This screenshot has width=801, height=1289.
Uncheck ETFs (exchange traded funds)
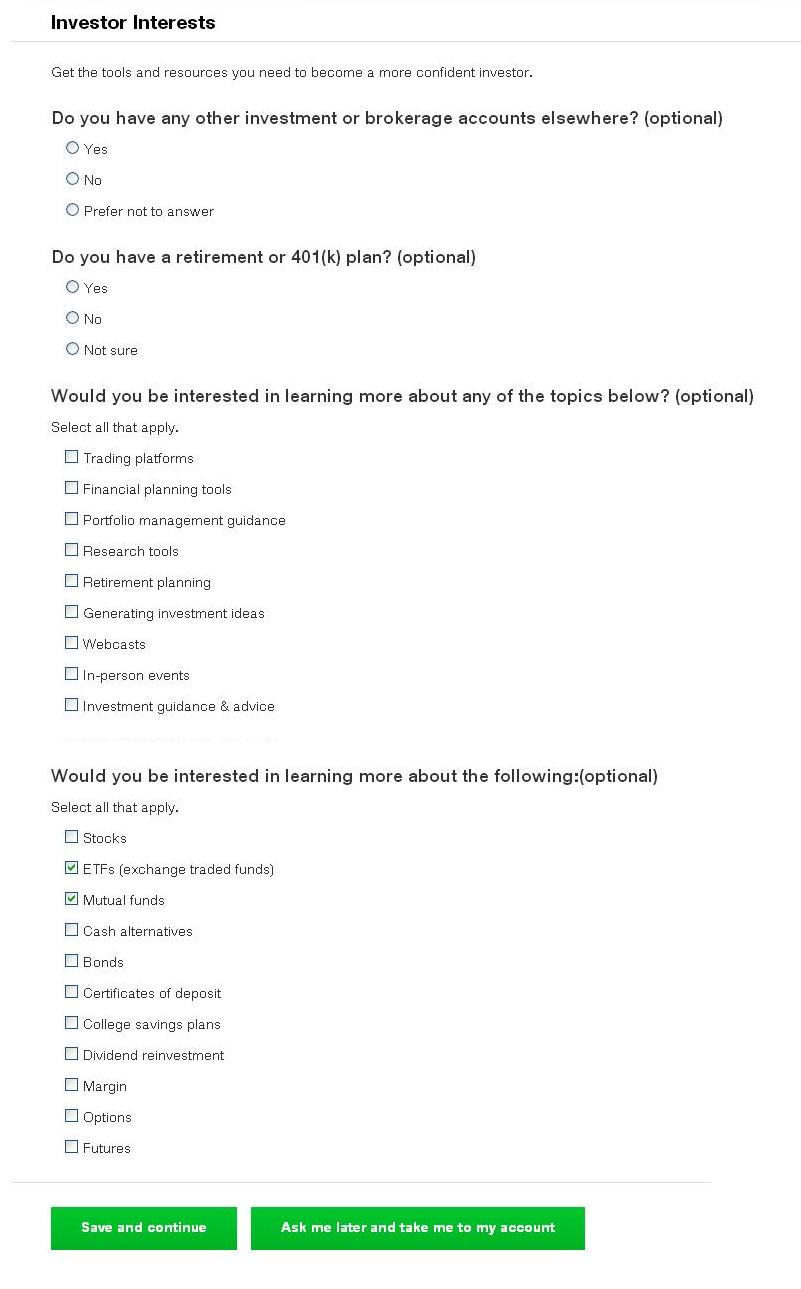tap(71, 868)
